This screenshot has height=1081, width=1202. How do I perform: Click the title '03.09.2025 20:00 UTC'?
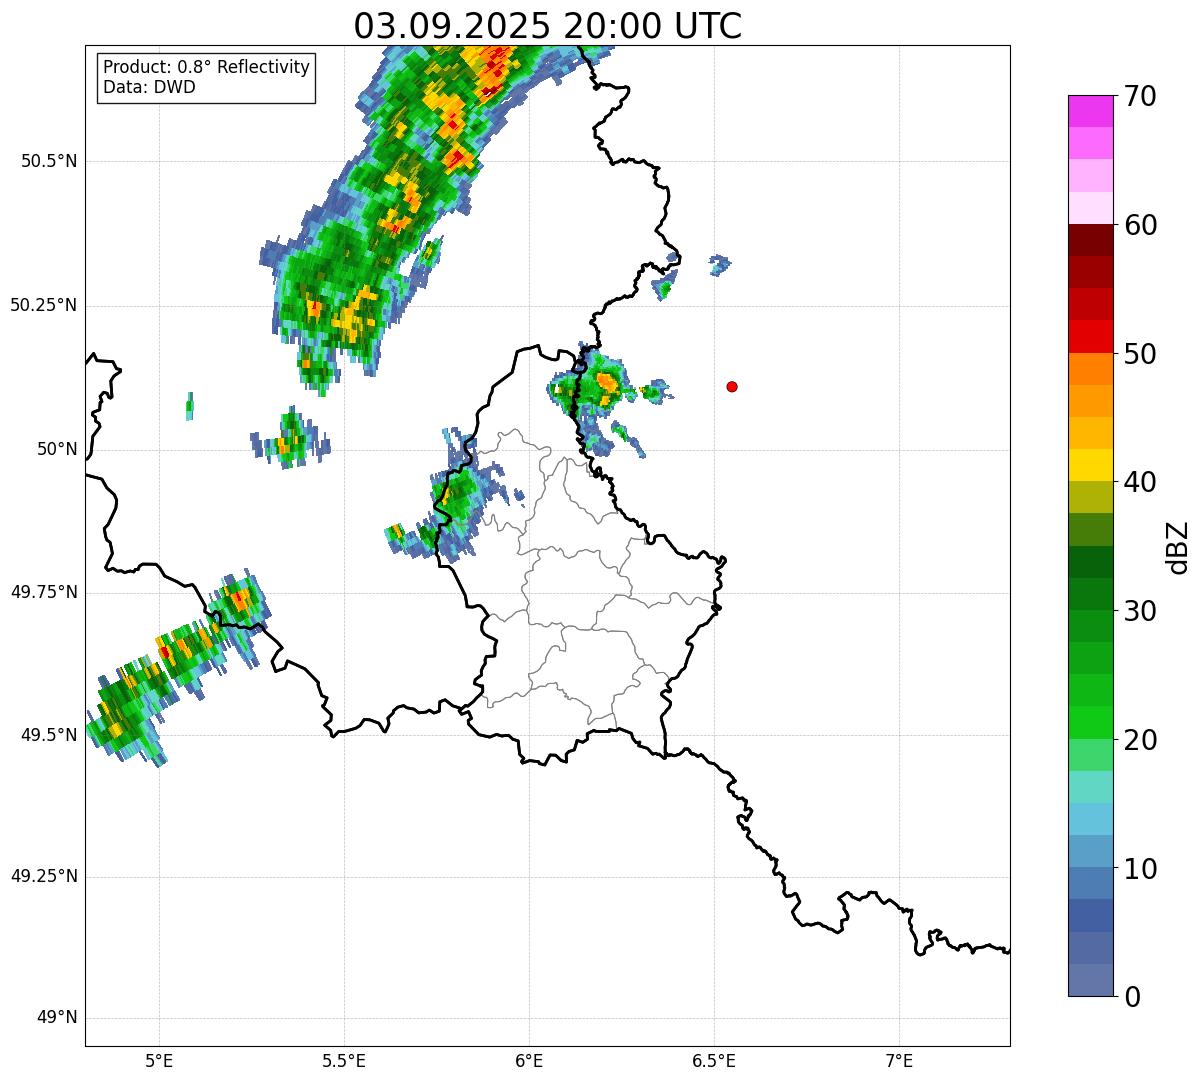point(547,26)
